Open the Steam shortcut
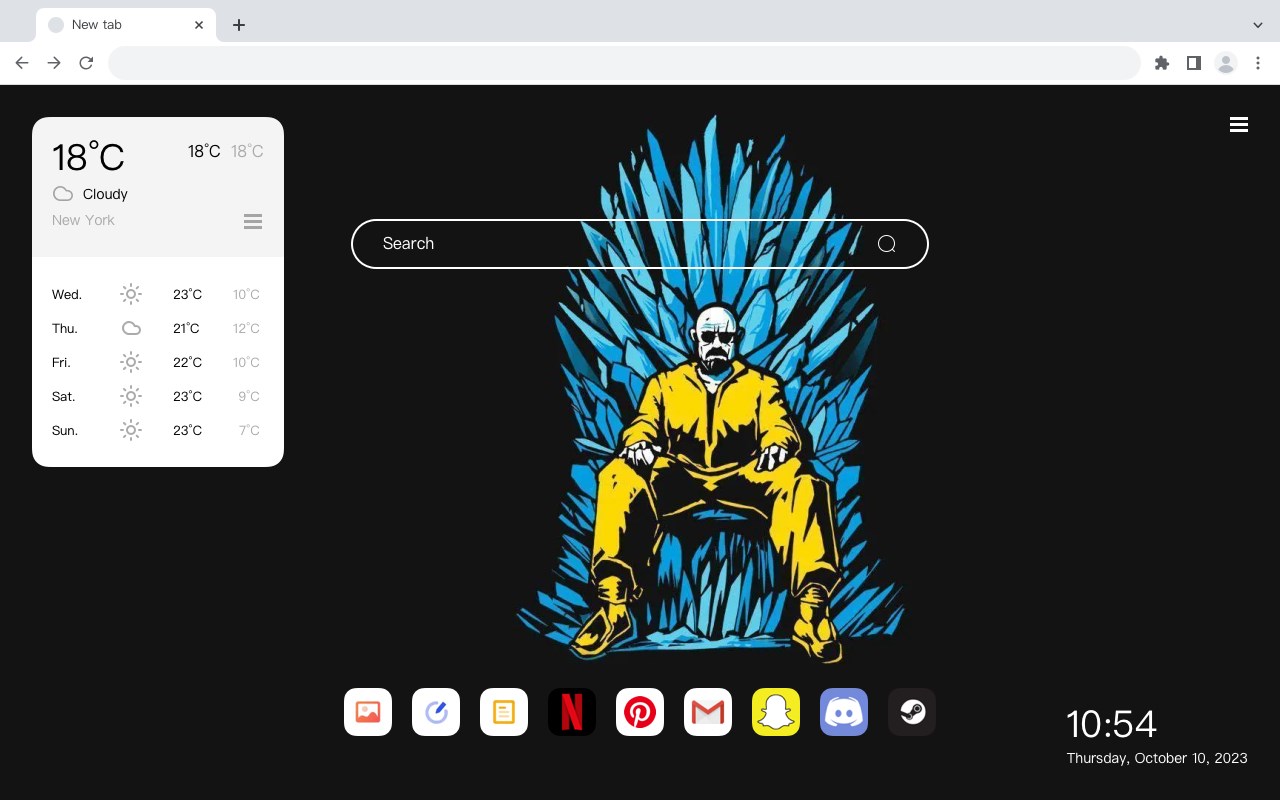This screenshot has width=1280, height=800. [912, 712]
